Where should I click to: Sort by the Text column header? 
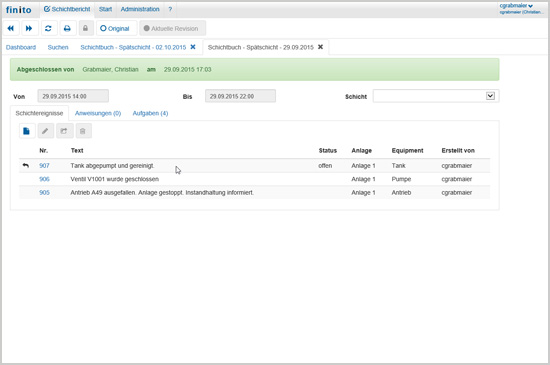point(77,151)
